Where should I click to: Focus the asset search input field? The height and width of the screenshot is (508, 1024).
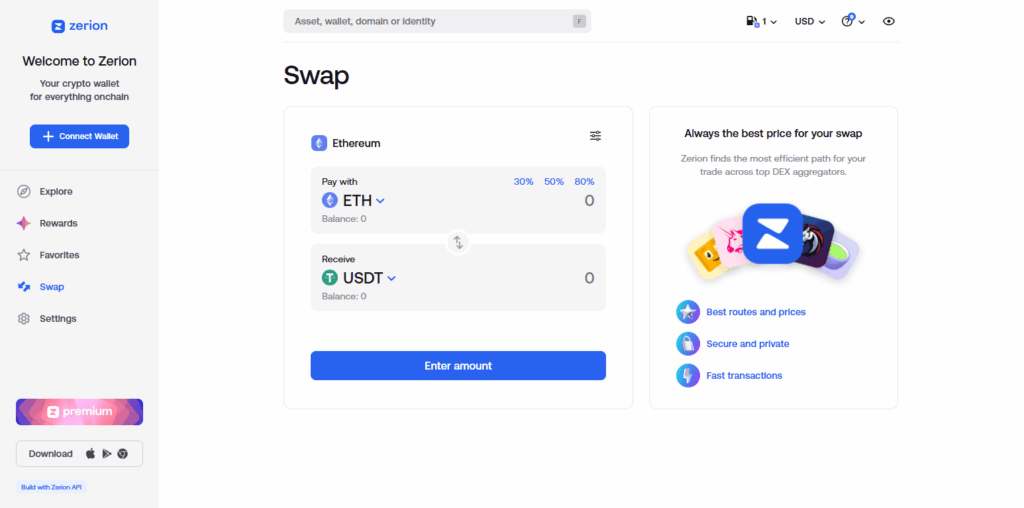pyautogui.click(x=430, y=21)
